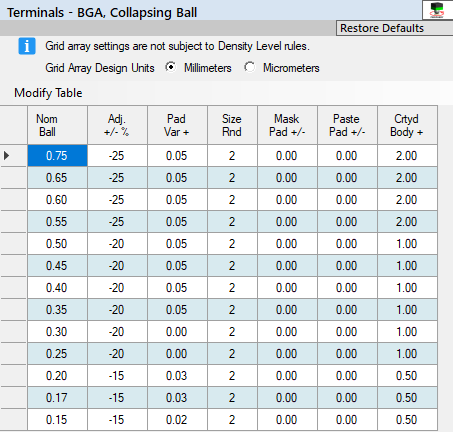Open the Modify Table menu
Viewport: 453px width, 432px height.
(48, 93)
